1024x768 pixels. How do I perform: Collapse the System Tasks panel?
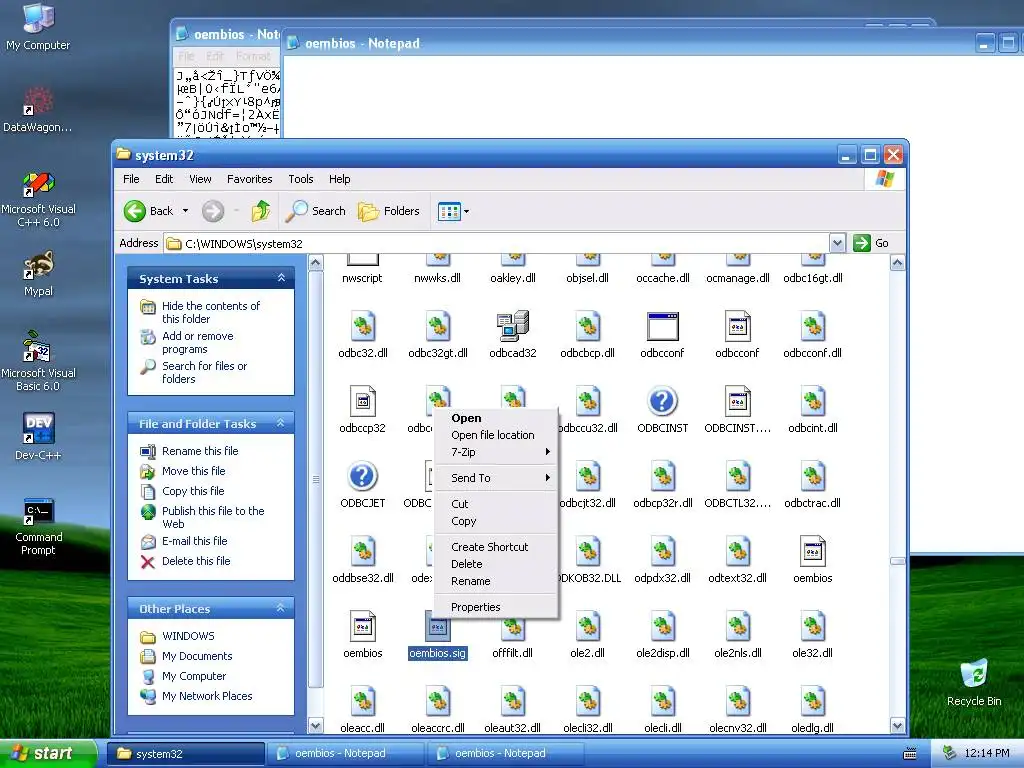pyautogui.click(x=281, y=278)
